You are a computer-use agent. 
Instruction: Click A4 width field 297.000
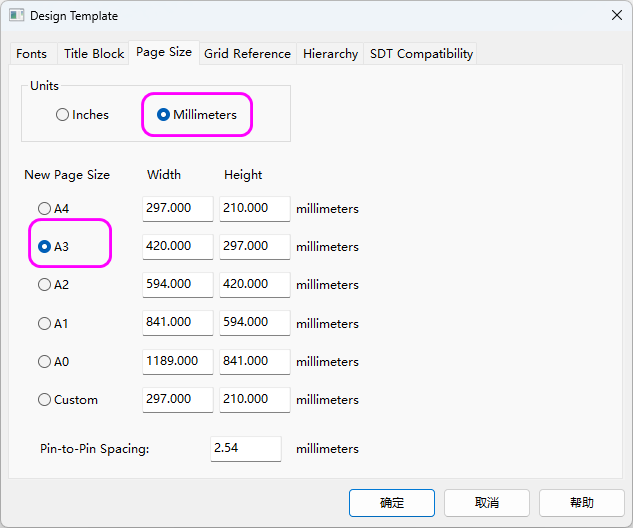(x=178, y=209)
